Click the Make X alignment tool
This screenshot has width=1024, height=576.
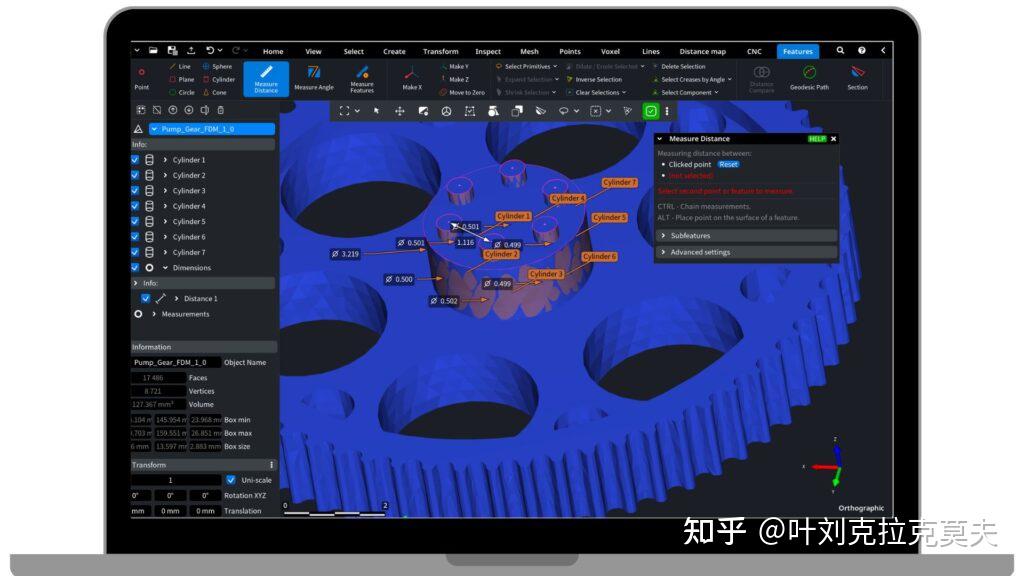[x=411, y=79]
